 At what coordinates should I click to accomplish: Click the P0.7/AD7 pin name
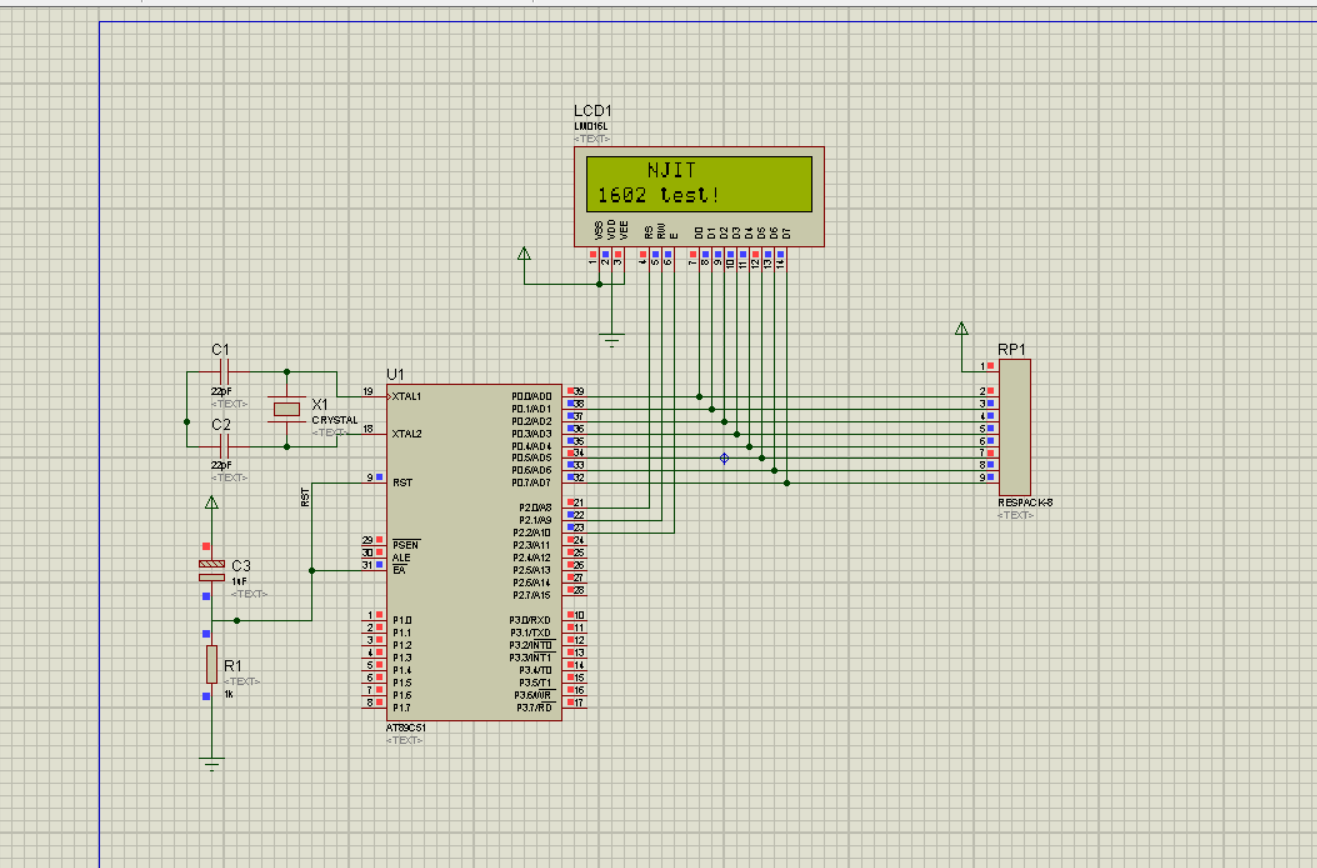tap(532, 483)
